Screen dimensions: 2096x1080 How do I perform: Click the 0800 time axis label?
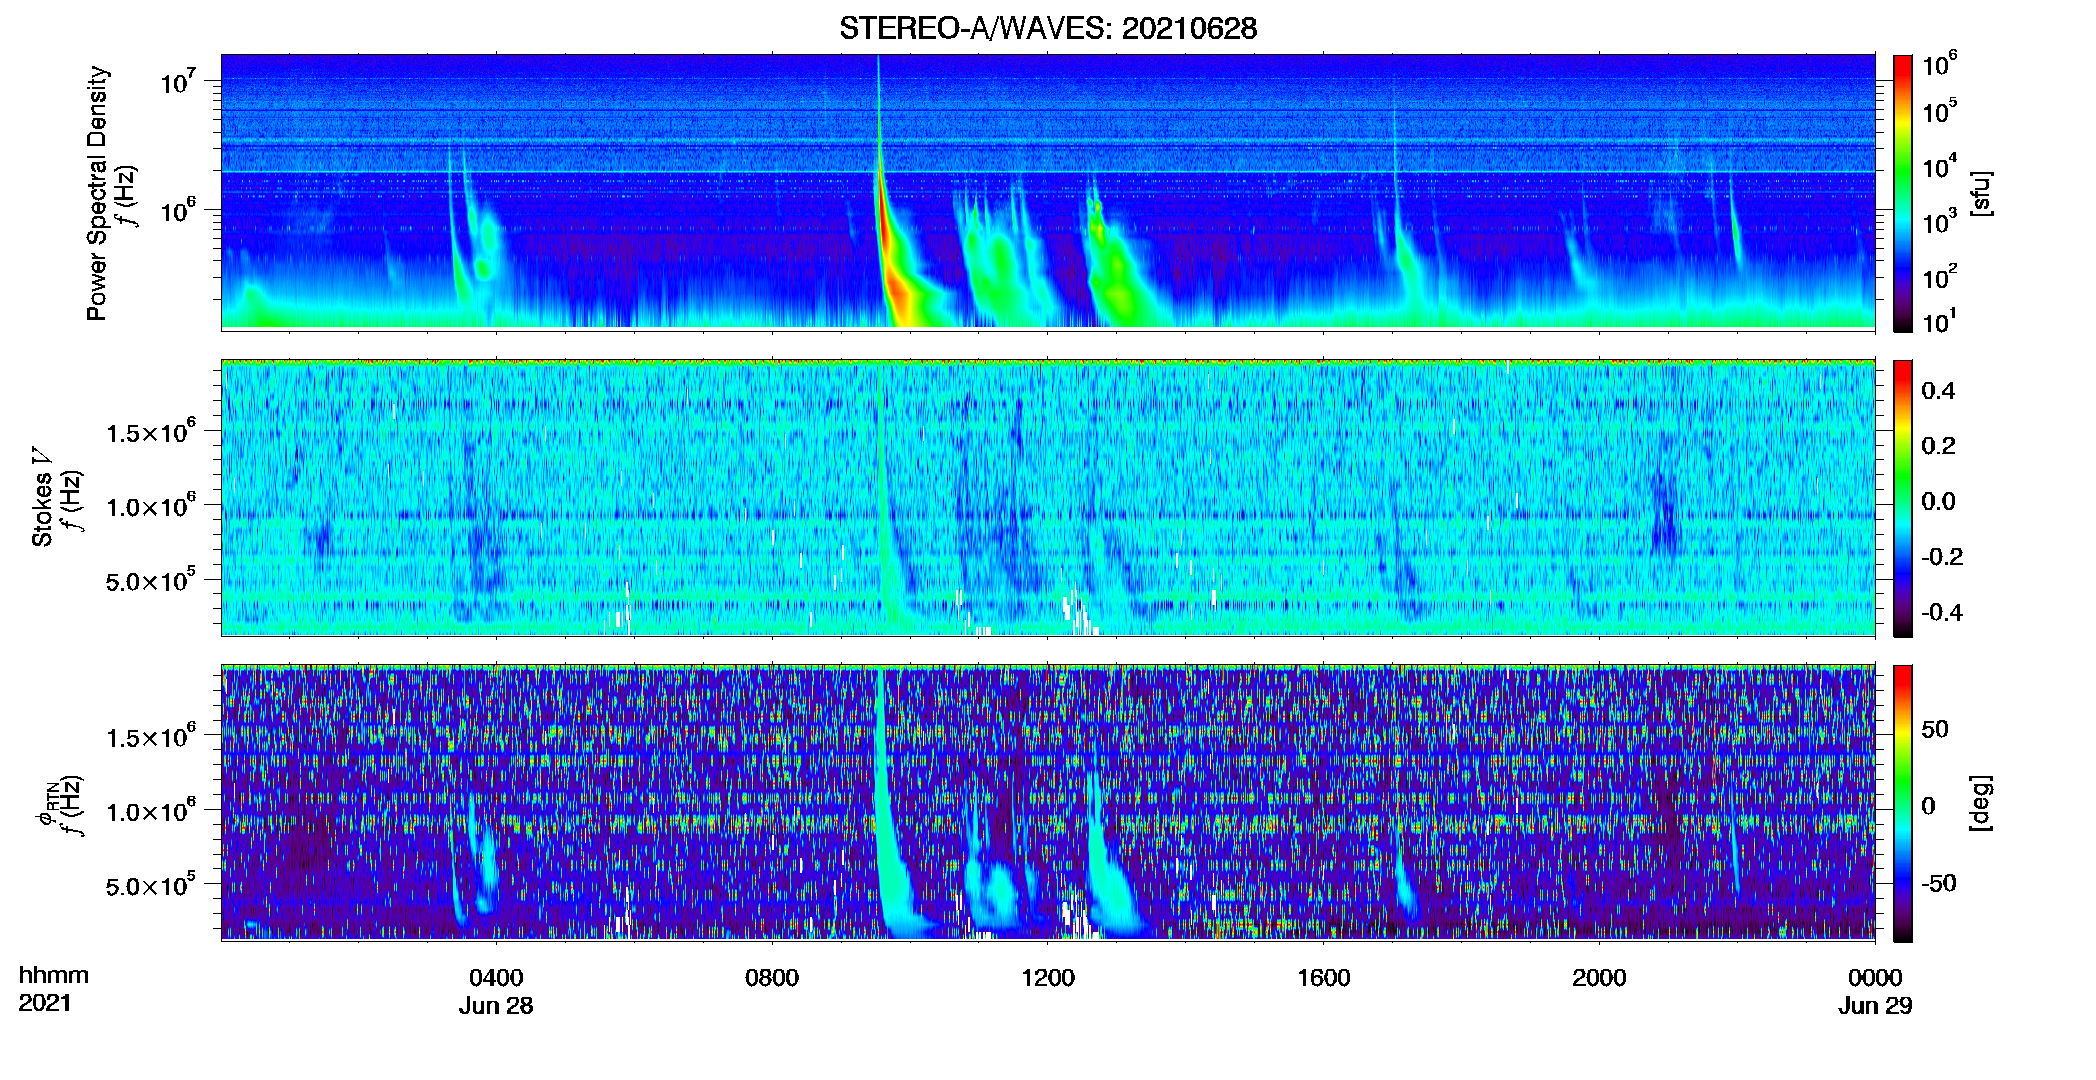(x=772, y=978)
